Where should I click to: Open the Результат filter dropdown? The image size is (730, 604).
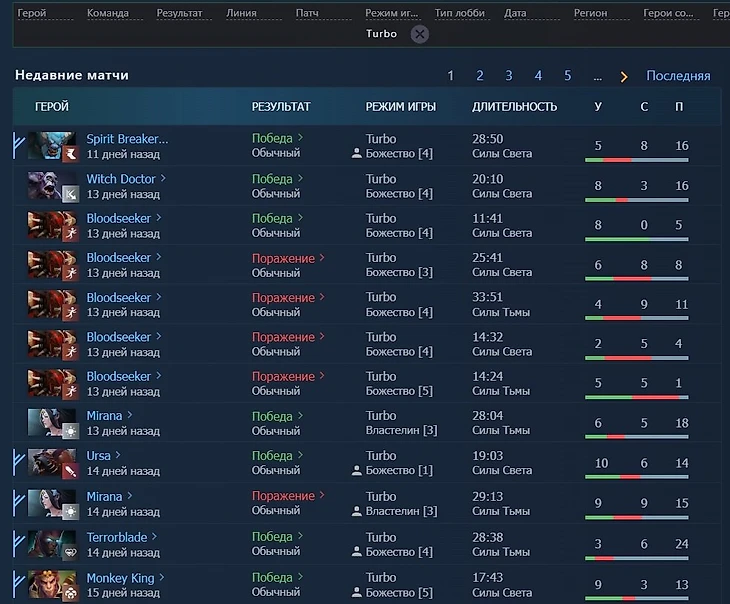179,14
